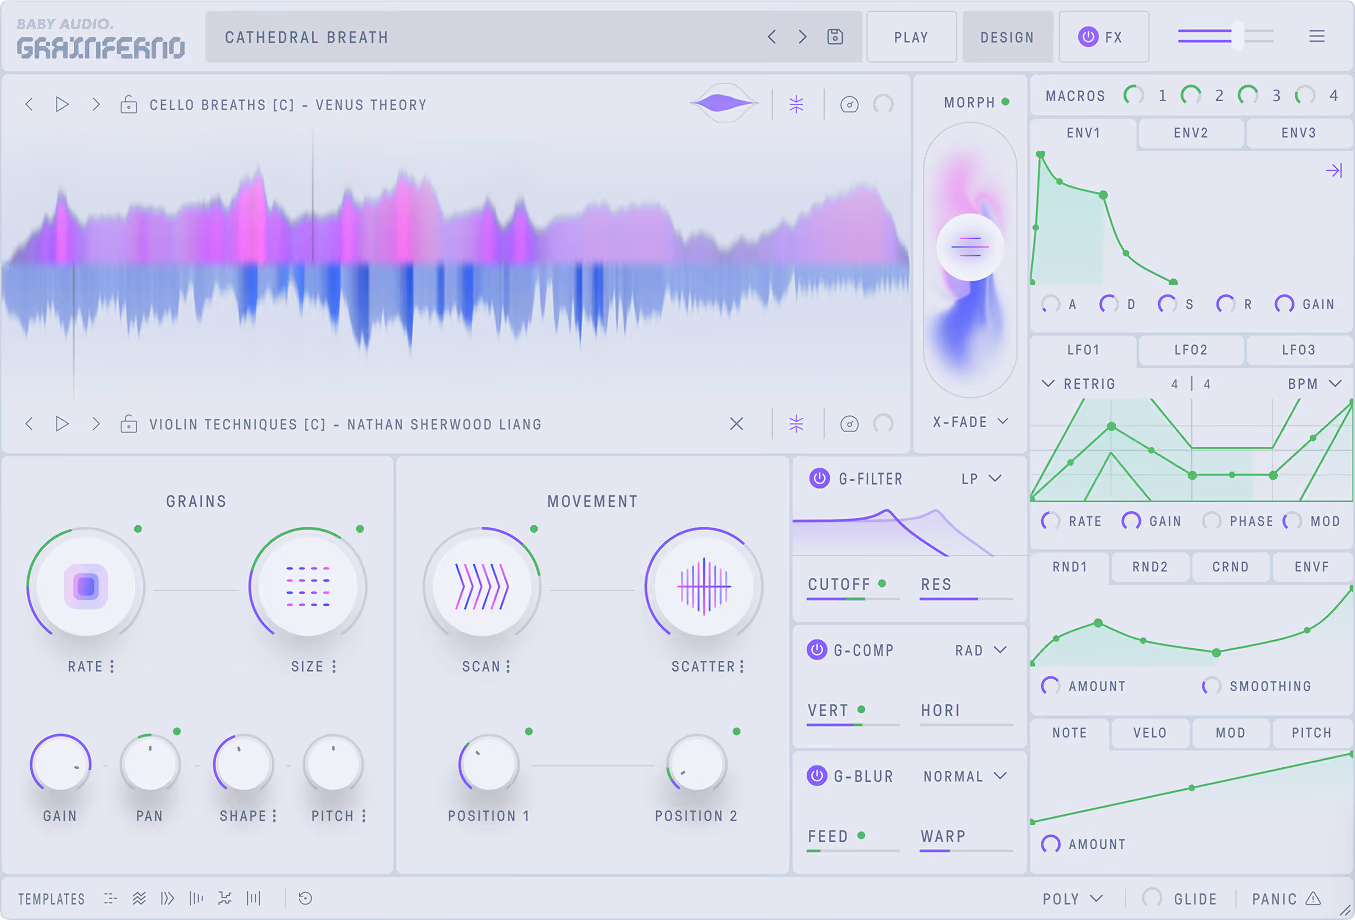The height and width of the screenshot is (920, 1355).
Task: Toggle G-BLUR power switch
Action: (817, 776)
